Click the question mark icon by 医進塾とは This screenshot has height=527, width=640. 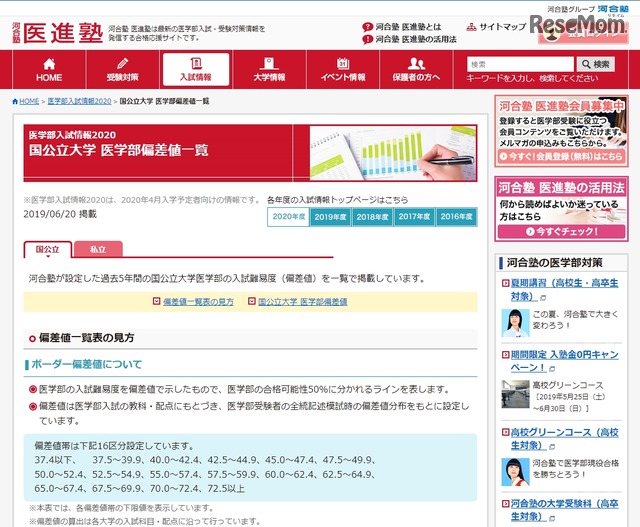click(x=367, y=27)
